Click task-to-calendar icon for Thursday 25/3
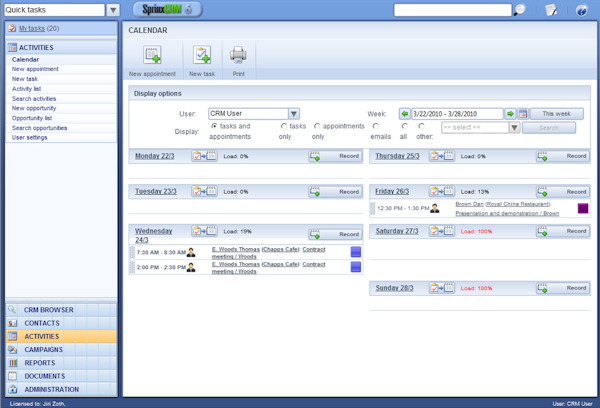This screenshot has width=600, height=408. coord(442,156)
